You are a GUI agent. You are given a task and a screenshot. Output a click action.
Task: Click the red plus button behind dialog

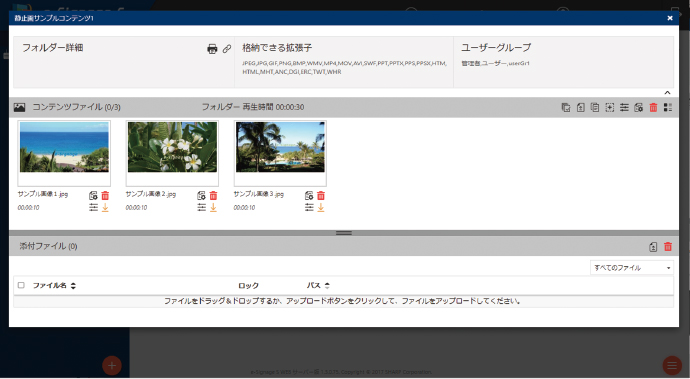pyautogui.click(x=112, y=365)
